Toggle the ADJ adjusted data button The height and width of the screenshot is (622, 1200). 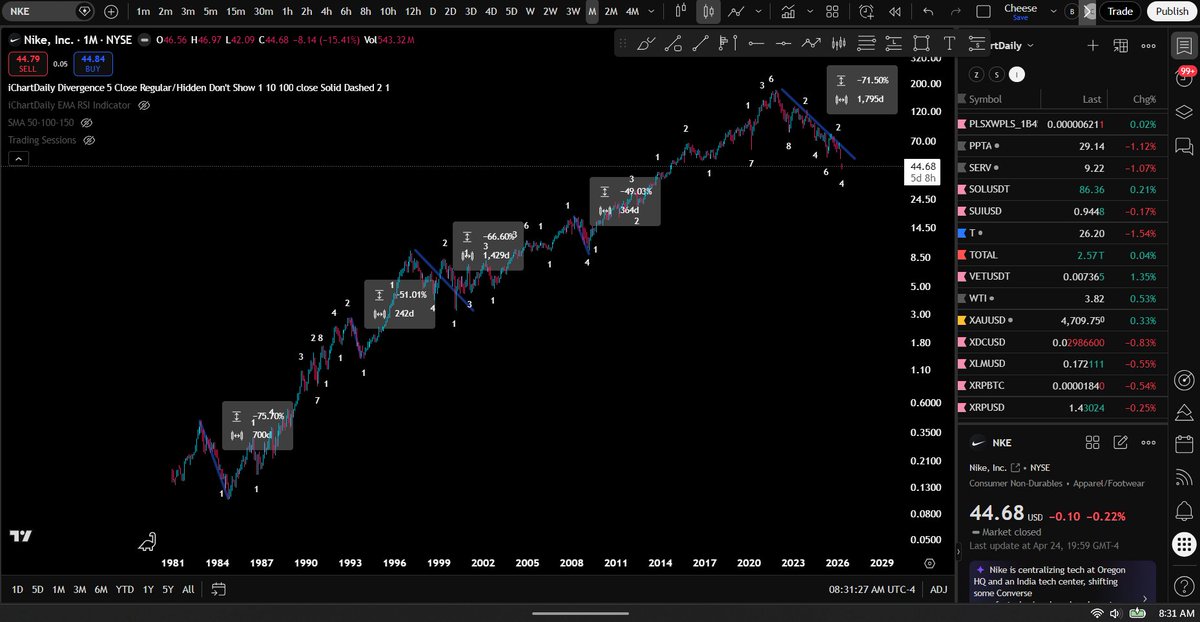point(938,589)
